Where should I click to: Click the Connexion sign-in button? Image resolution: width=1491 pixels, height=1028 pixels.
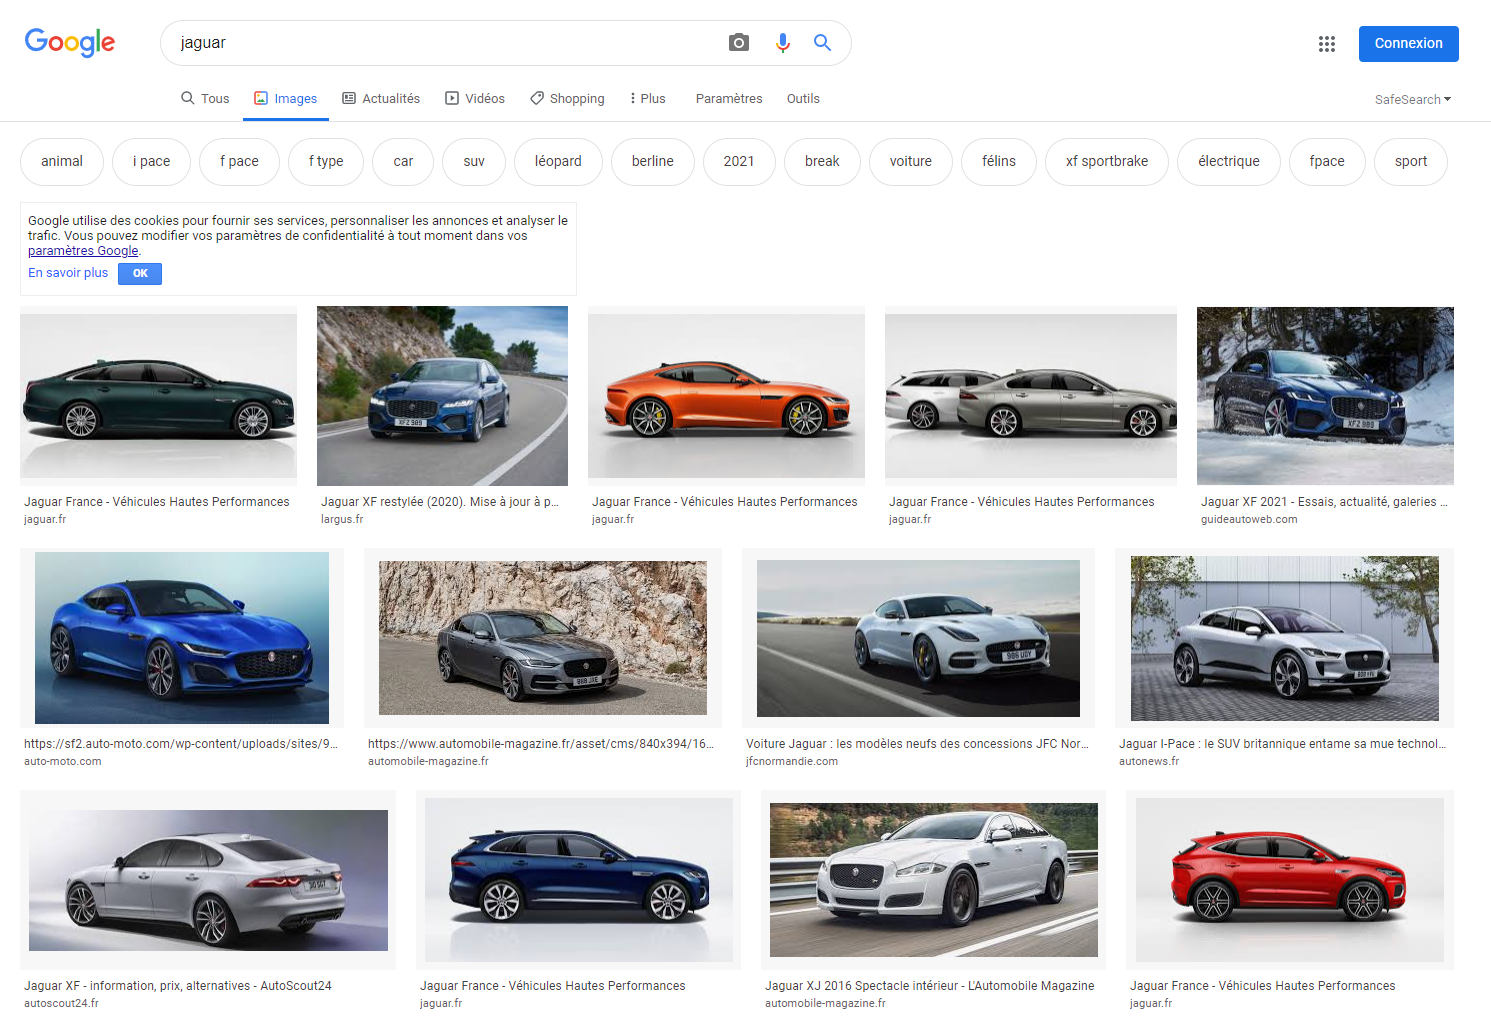[1408, 44]
